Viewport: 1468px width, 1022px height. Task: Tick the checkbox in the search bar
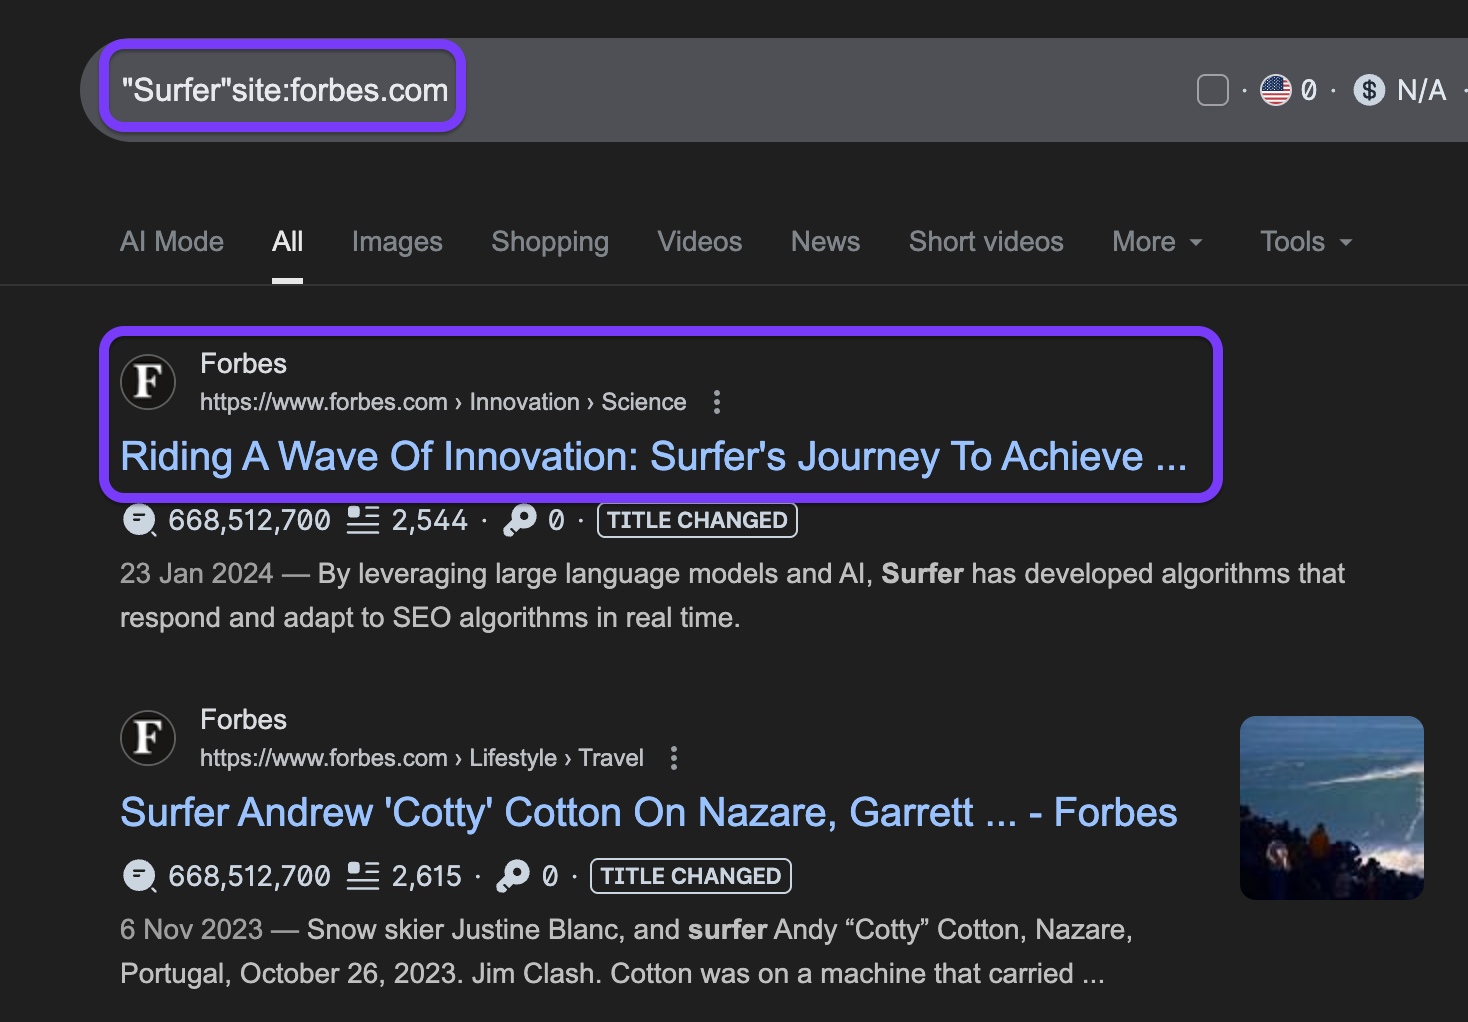[1212, 90]
